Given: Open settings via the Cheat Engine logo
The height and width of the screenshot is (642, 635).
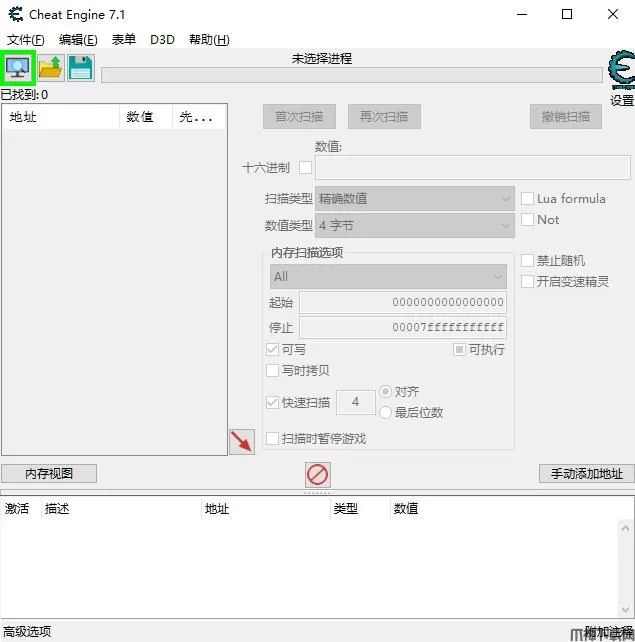Looking at the screenshot, I should click(621, 70).
